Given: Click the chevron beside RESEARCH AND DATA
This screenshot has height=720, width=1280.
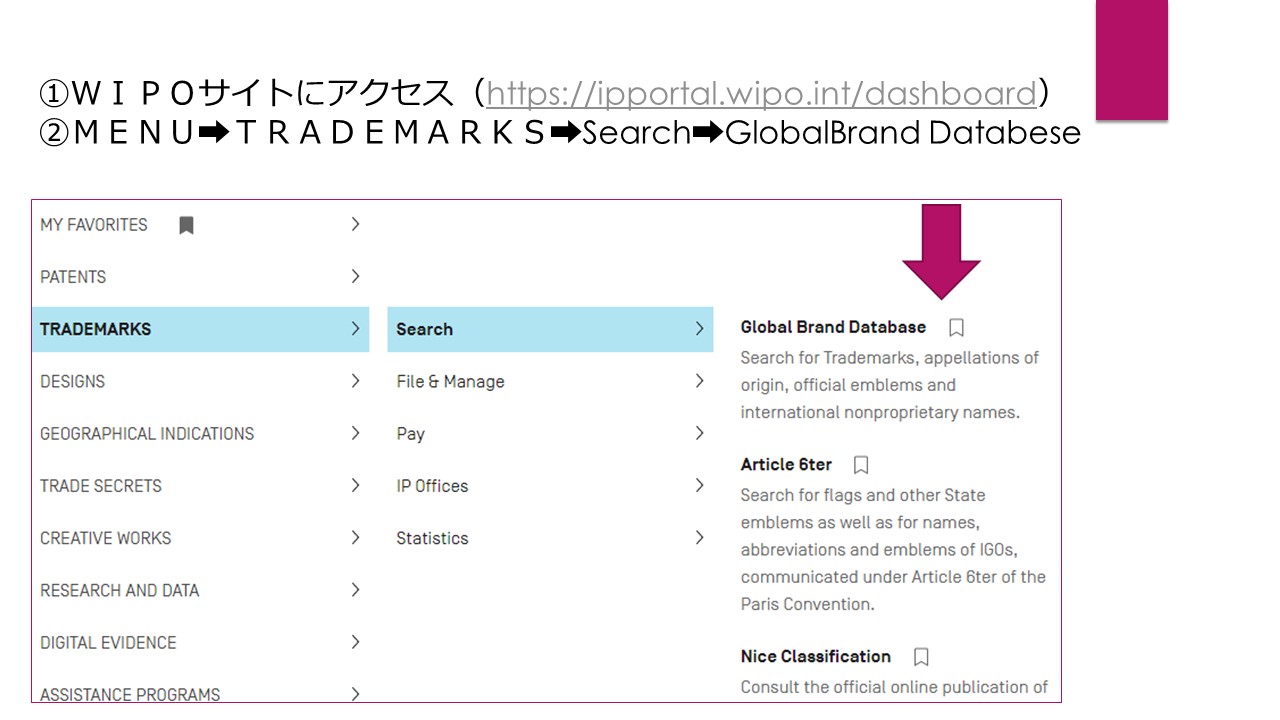Looking at the screenshot, I should coord(355,590).
